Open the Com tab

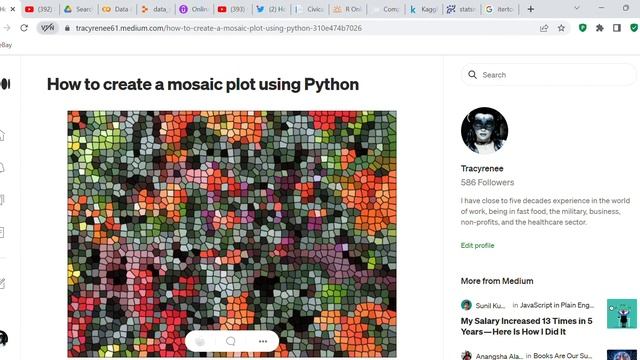[386, 9]
